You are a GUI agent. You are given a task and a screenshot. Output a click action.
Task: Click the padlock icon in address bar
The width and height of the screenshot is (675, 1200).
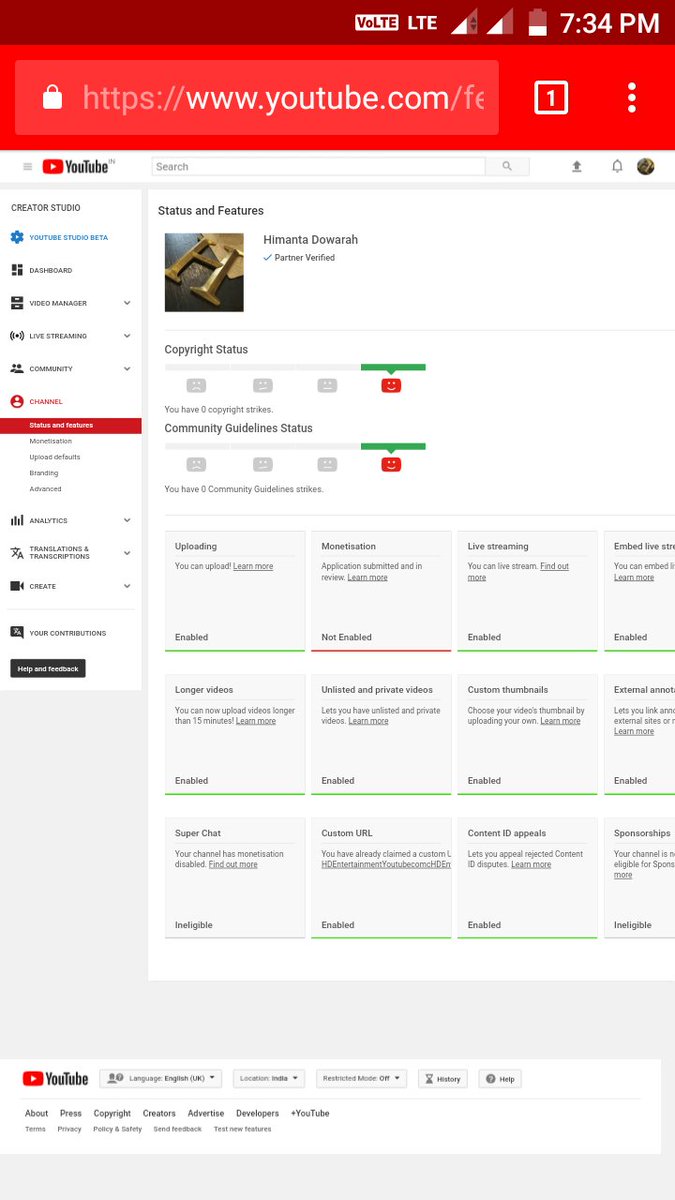click(52, 98)
